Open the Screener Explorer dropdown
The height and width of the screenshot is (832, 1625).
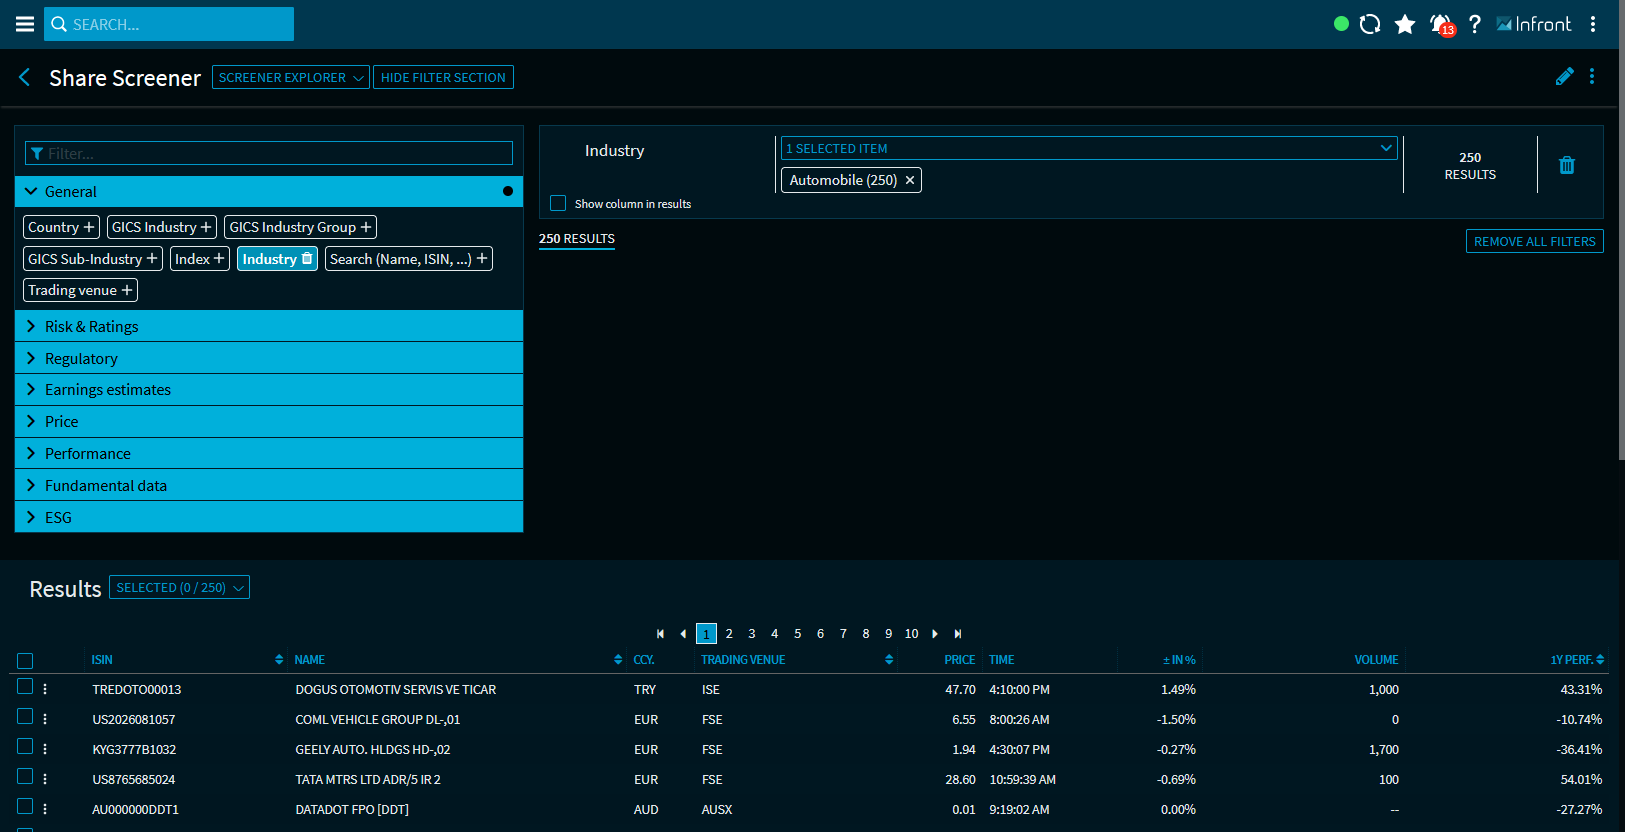290,77
